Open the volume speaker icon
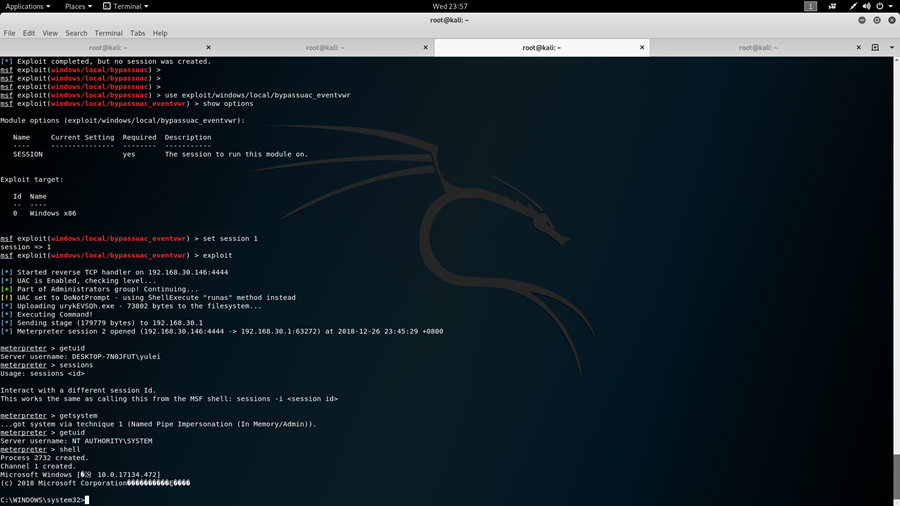900x506 pixels. pyautogui.click(x=866, y=6)
